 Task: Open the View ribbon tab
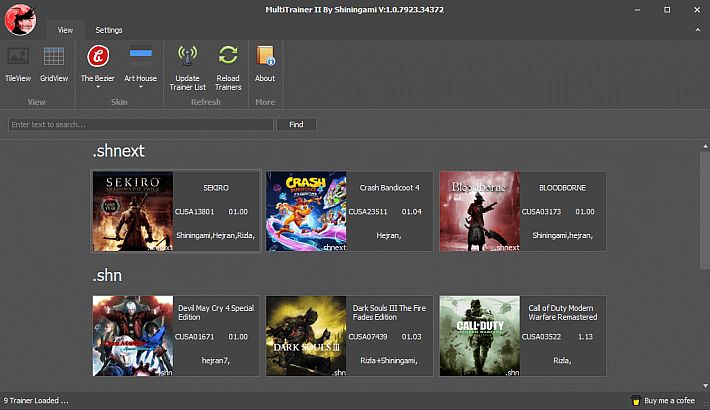65,30
